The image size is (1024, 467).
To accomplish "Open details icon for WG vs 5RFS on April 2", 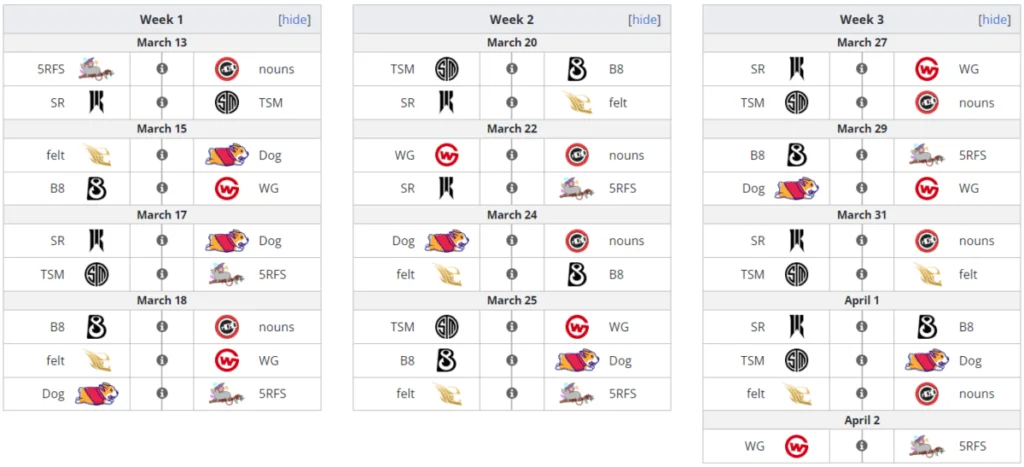I will pyautogui.click(x=862, y=446).
